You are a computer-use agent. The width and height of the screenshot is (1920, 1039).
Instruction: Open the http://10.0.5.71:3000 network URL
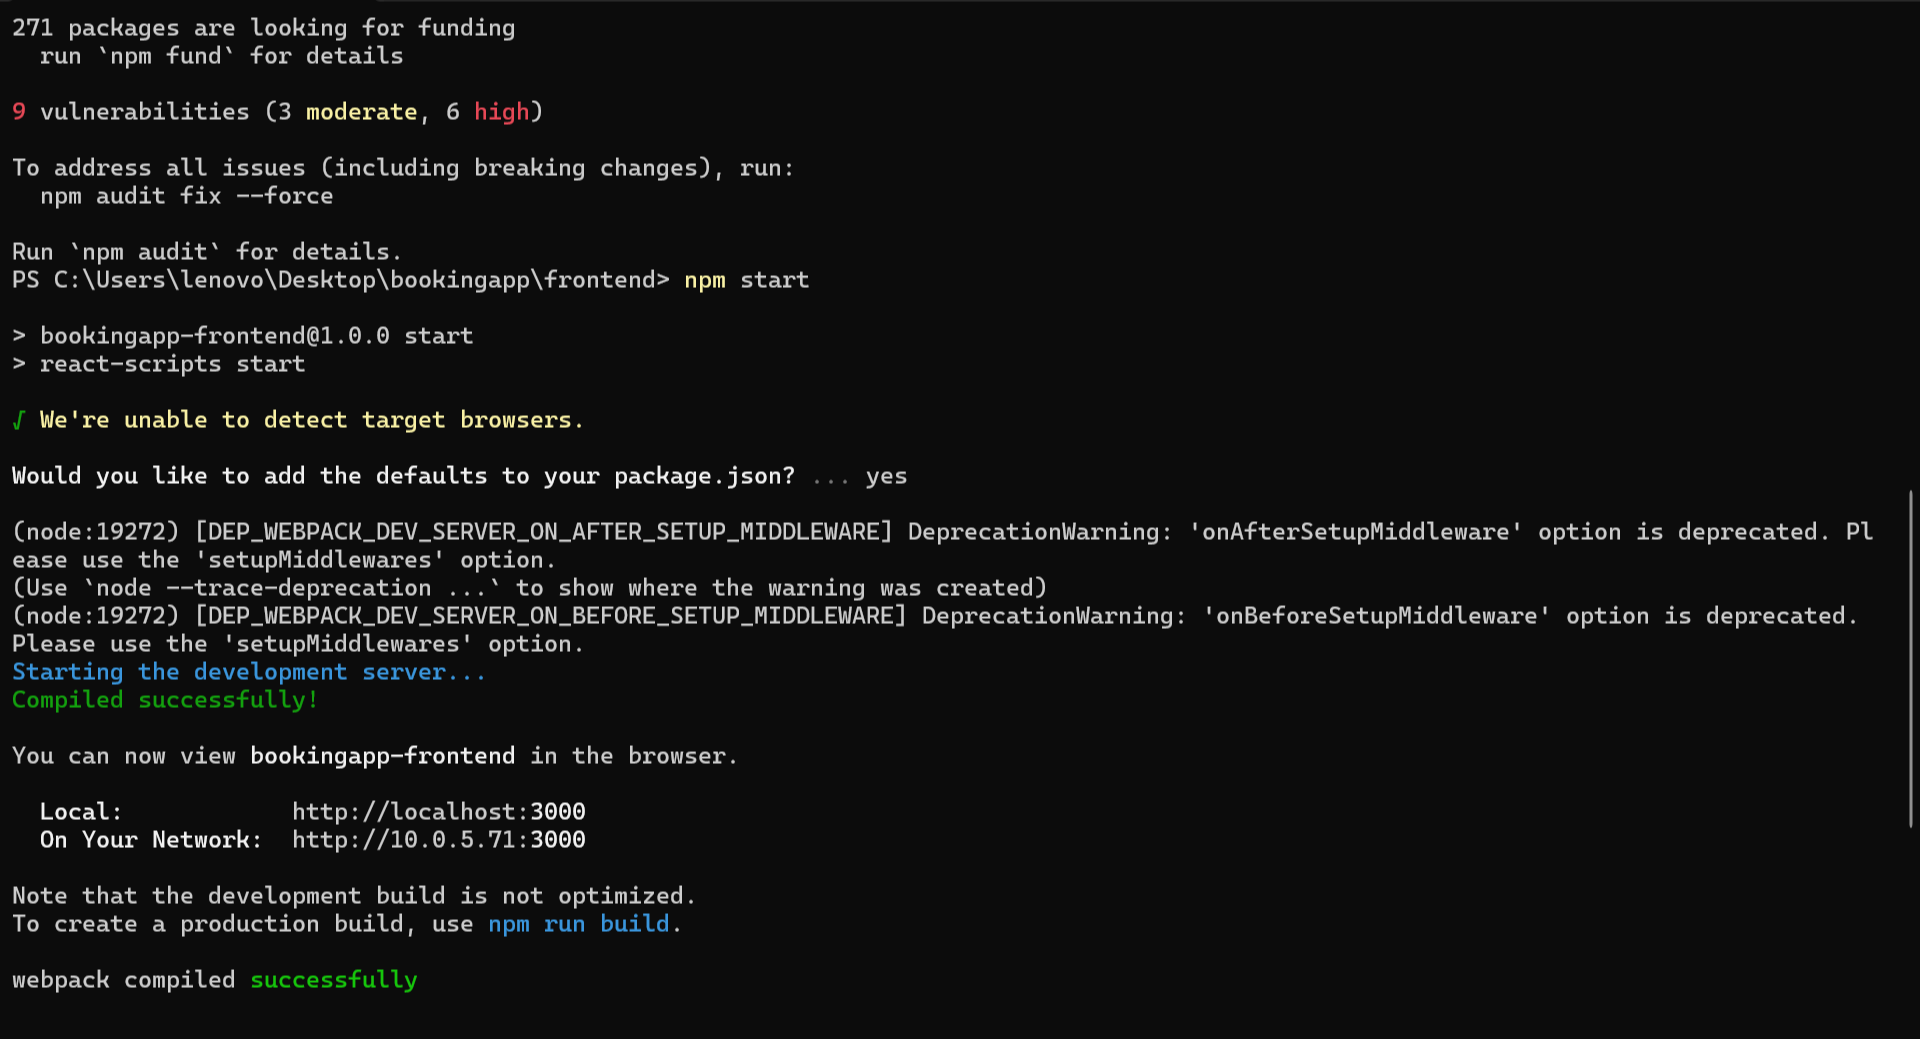coord(438,839)
